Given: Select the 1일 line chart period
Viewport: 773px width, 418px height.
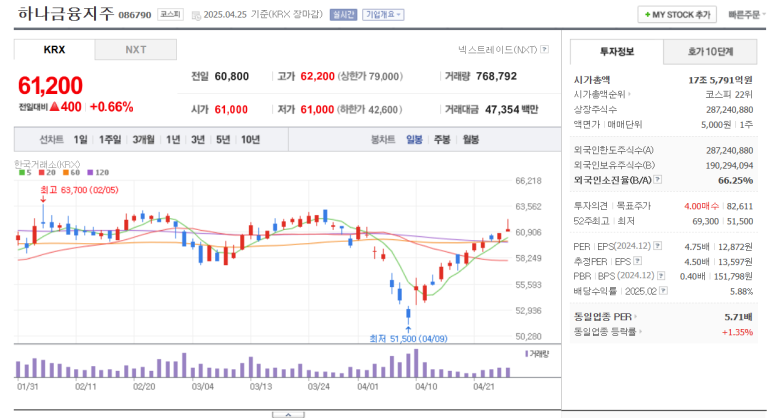Looking at the screenshot, I should pyautogui.click(x=80, y=139).
